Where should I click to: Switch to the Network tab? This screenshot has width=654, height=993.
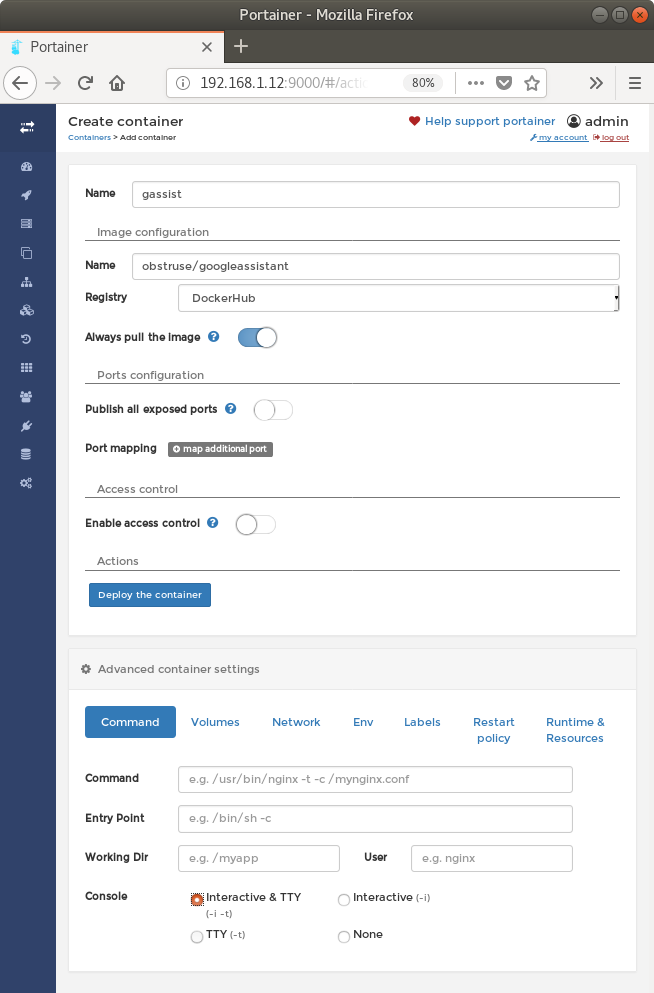pyautogui.click(x=296, y=722)
